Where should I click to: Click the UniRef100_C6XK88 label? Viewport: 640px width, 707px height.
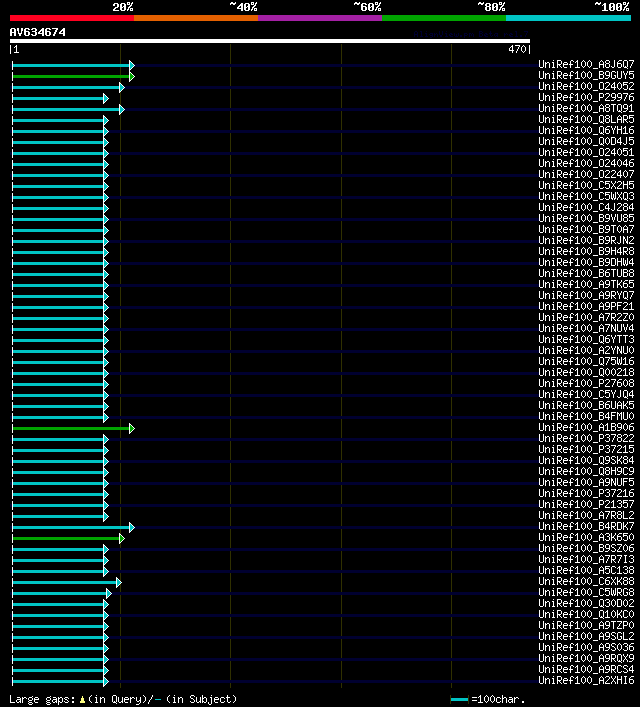(586, 581)
